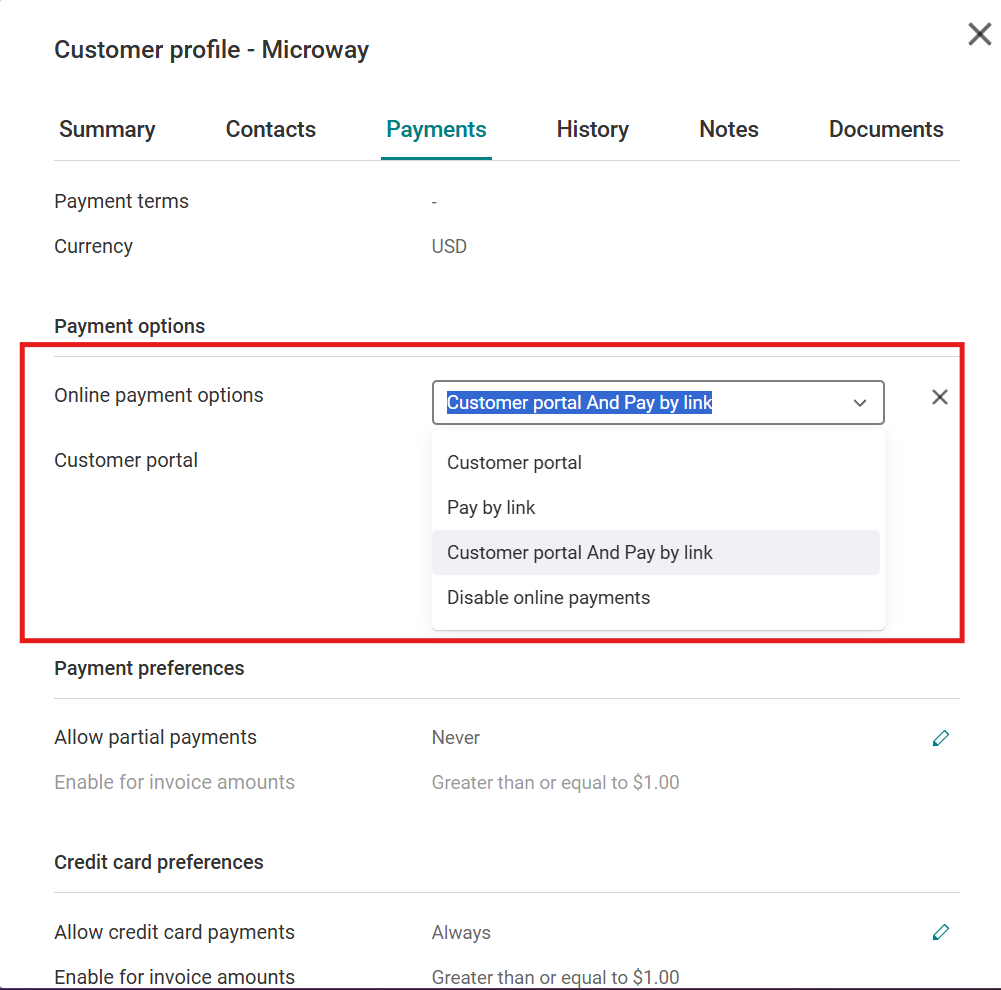Choose Customer portal option from list

[514, 463]
